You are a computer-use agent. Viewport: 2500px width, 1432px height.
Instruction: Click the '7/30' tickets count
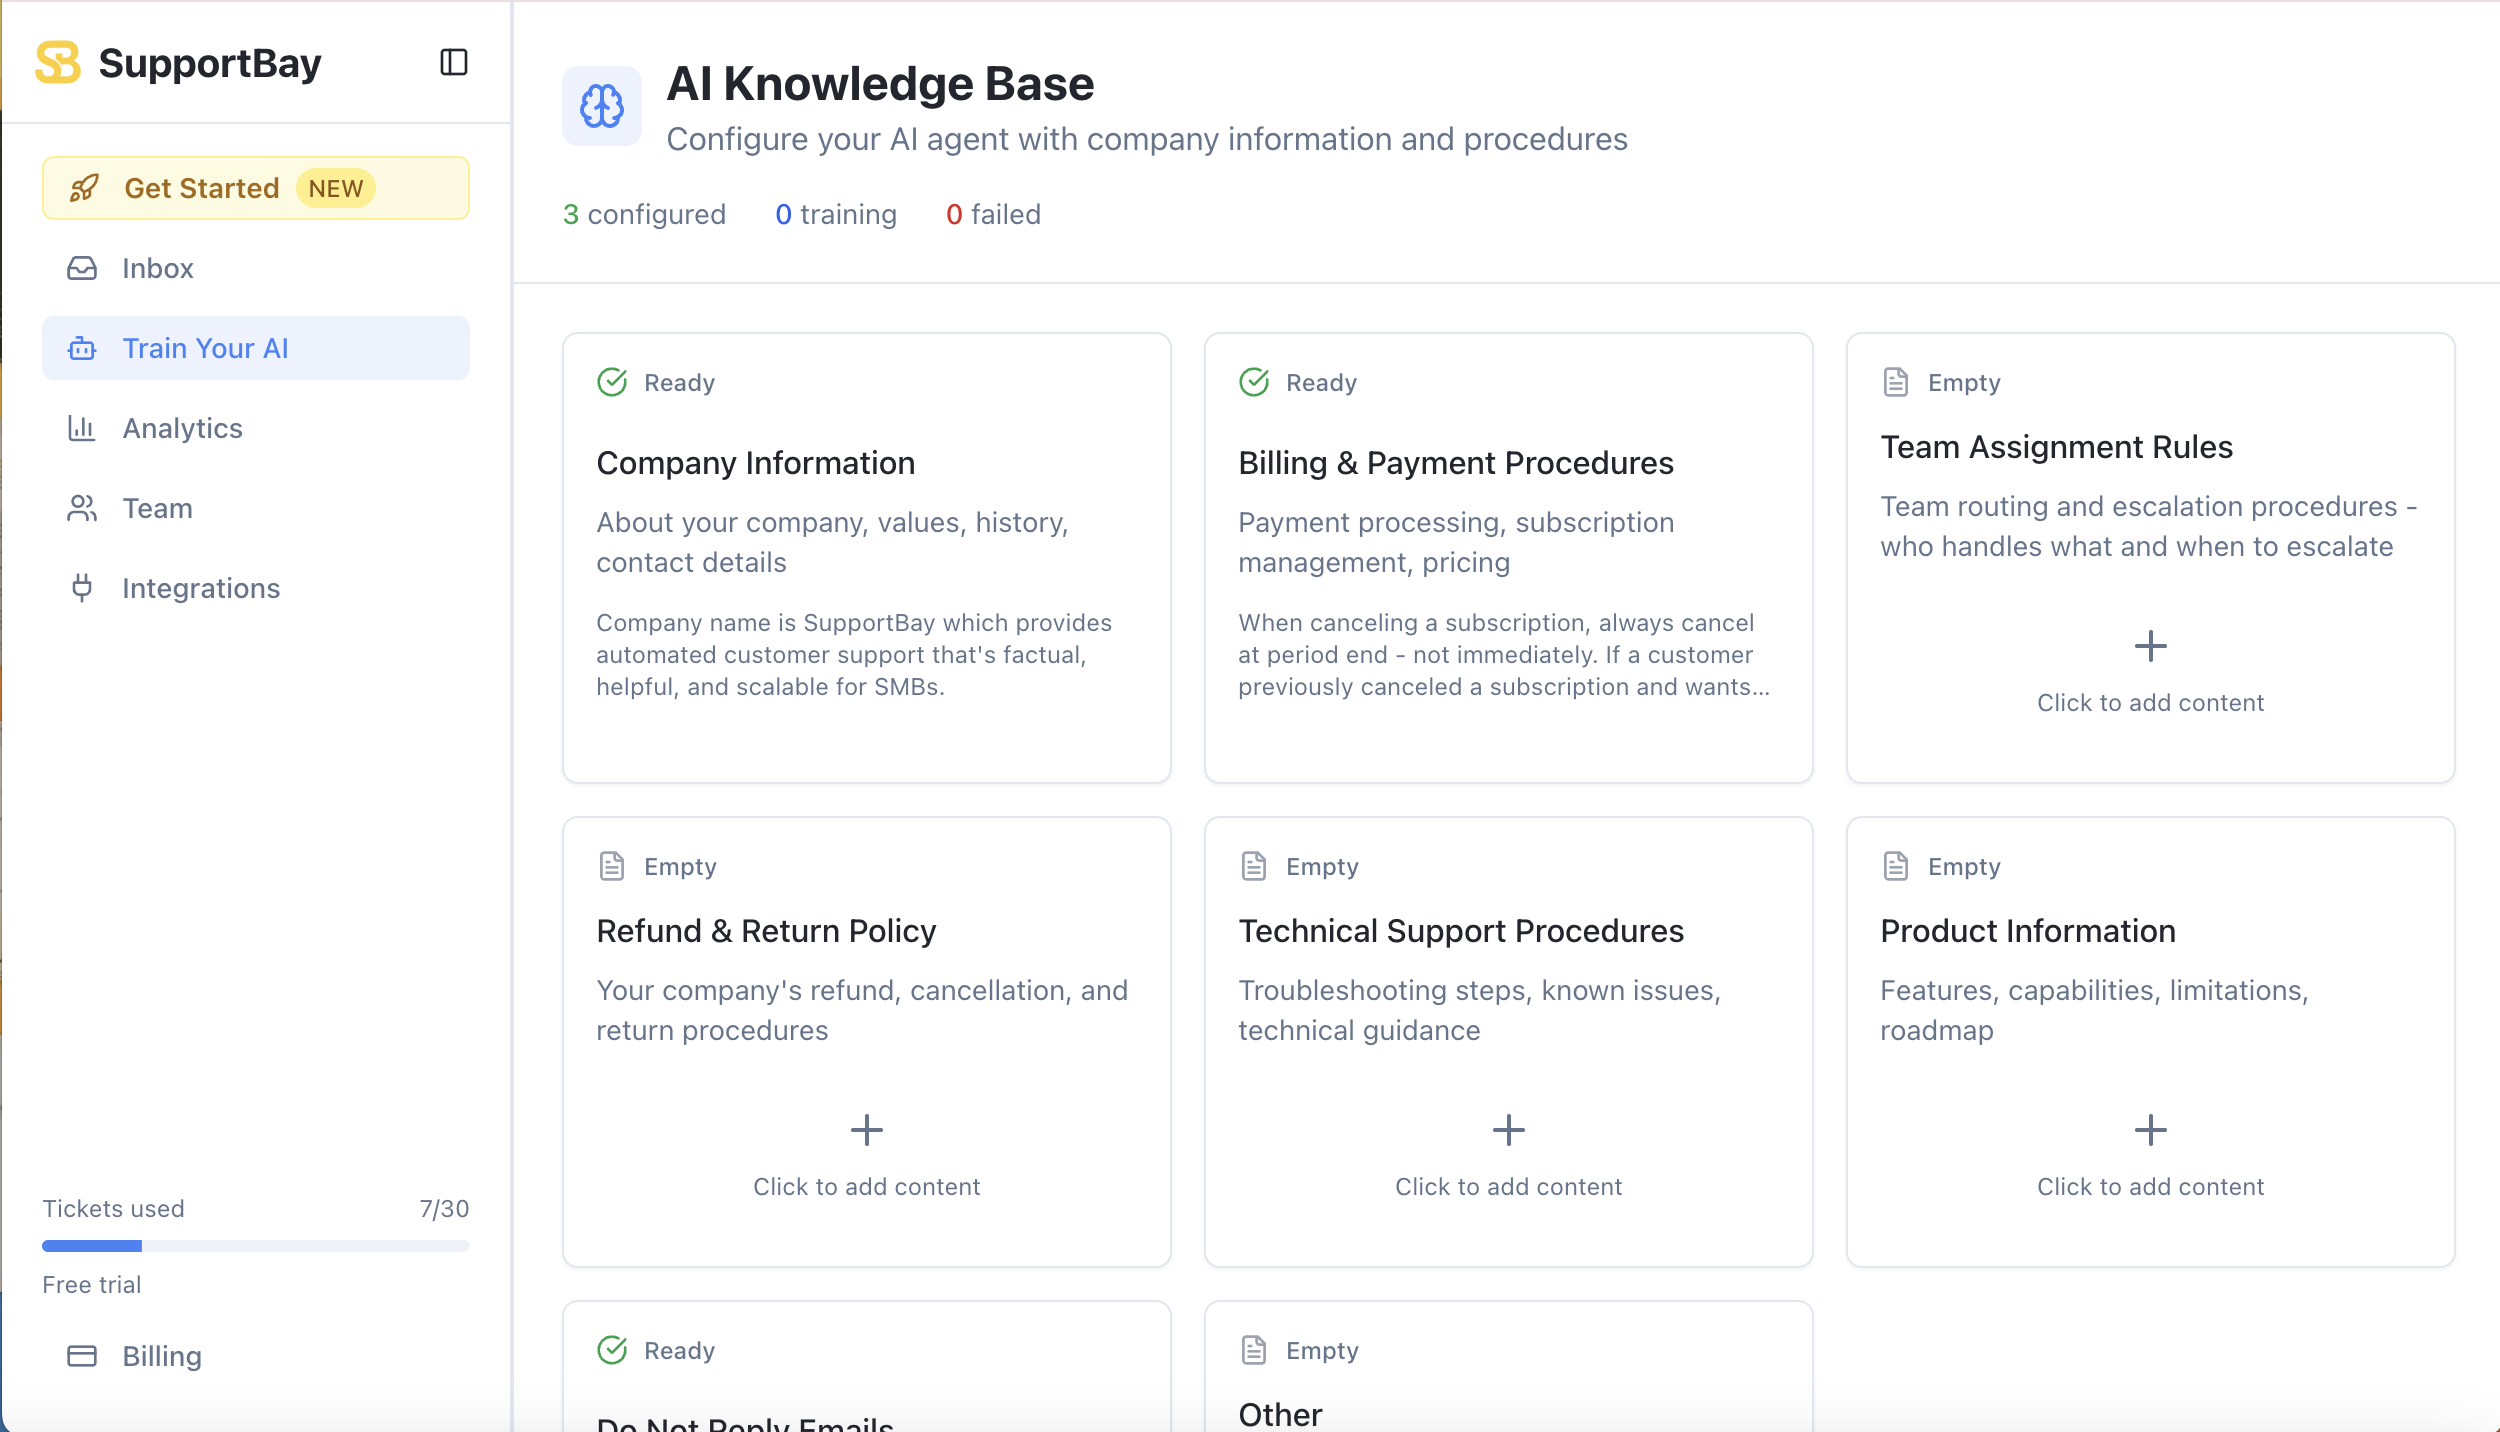point(444,1209)
